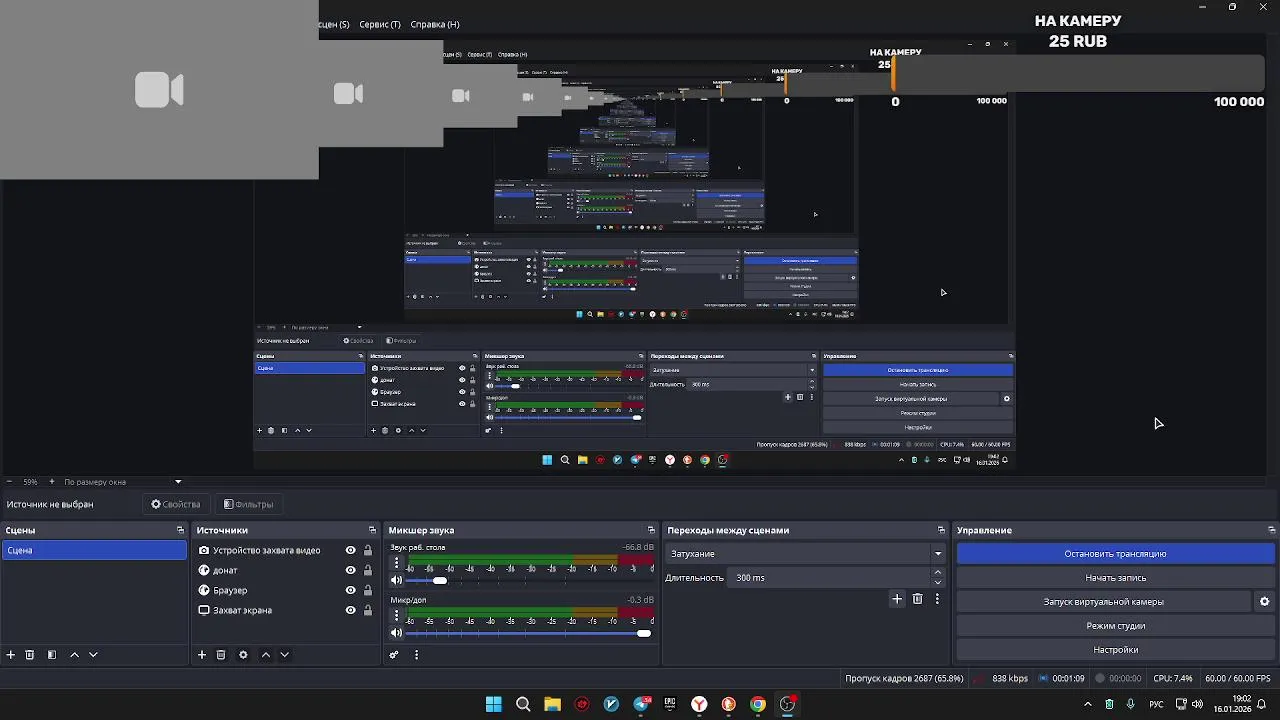Move source up arrow in Источники panel

coord(266,655)
